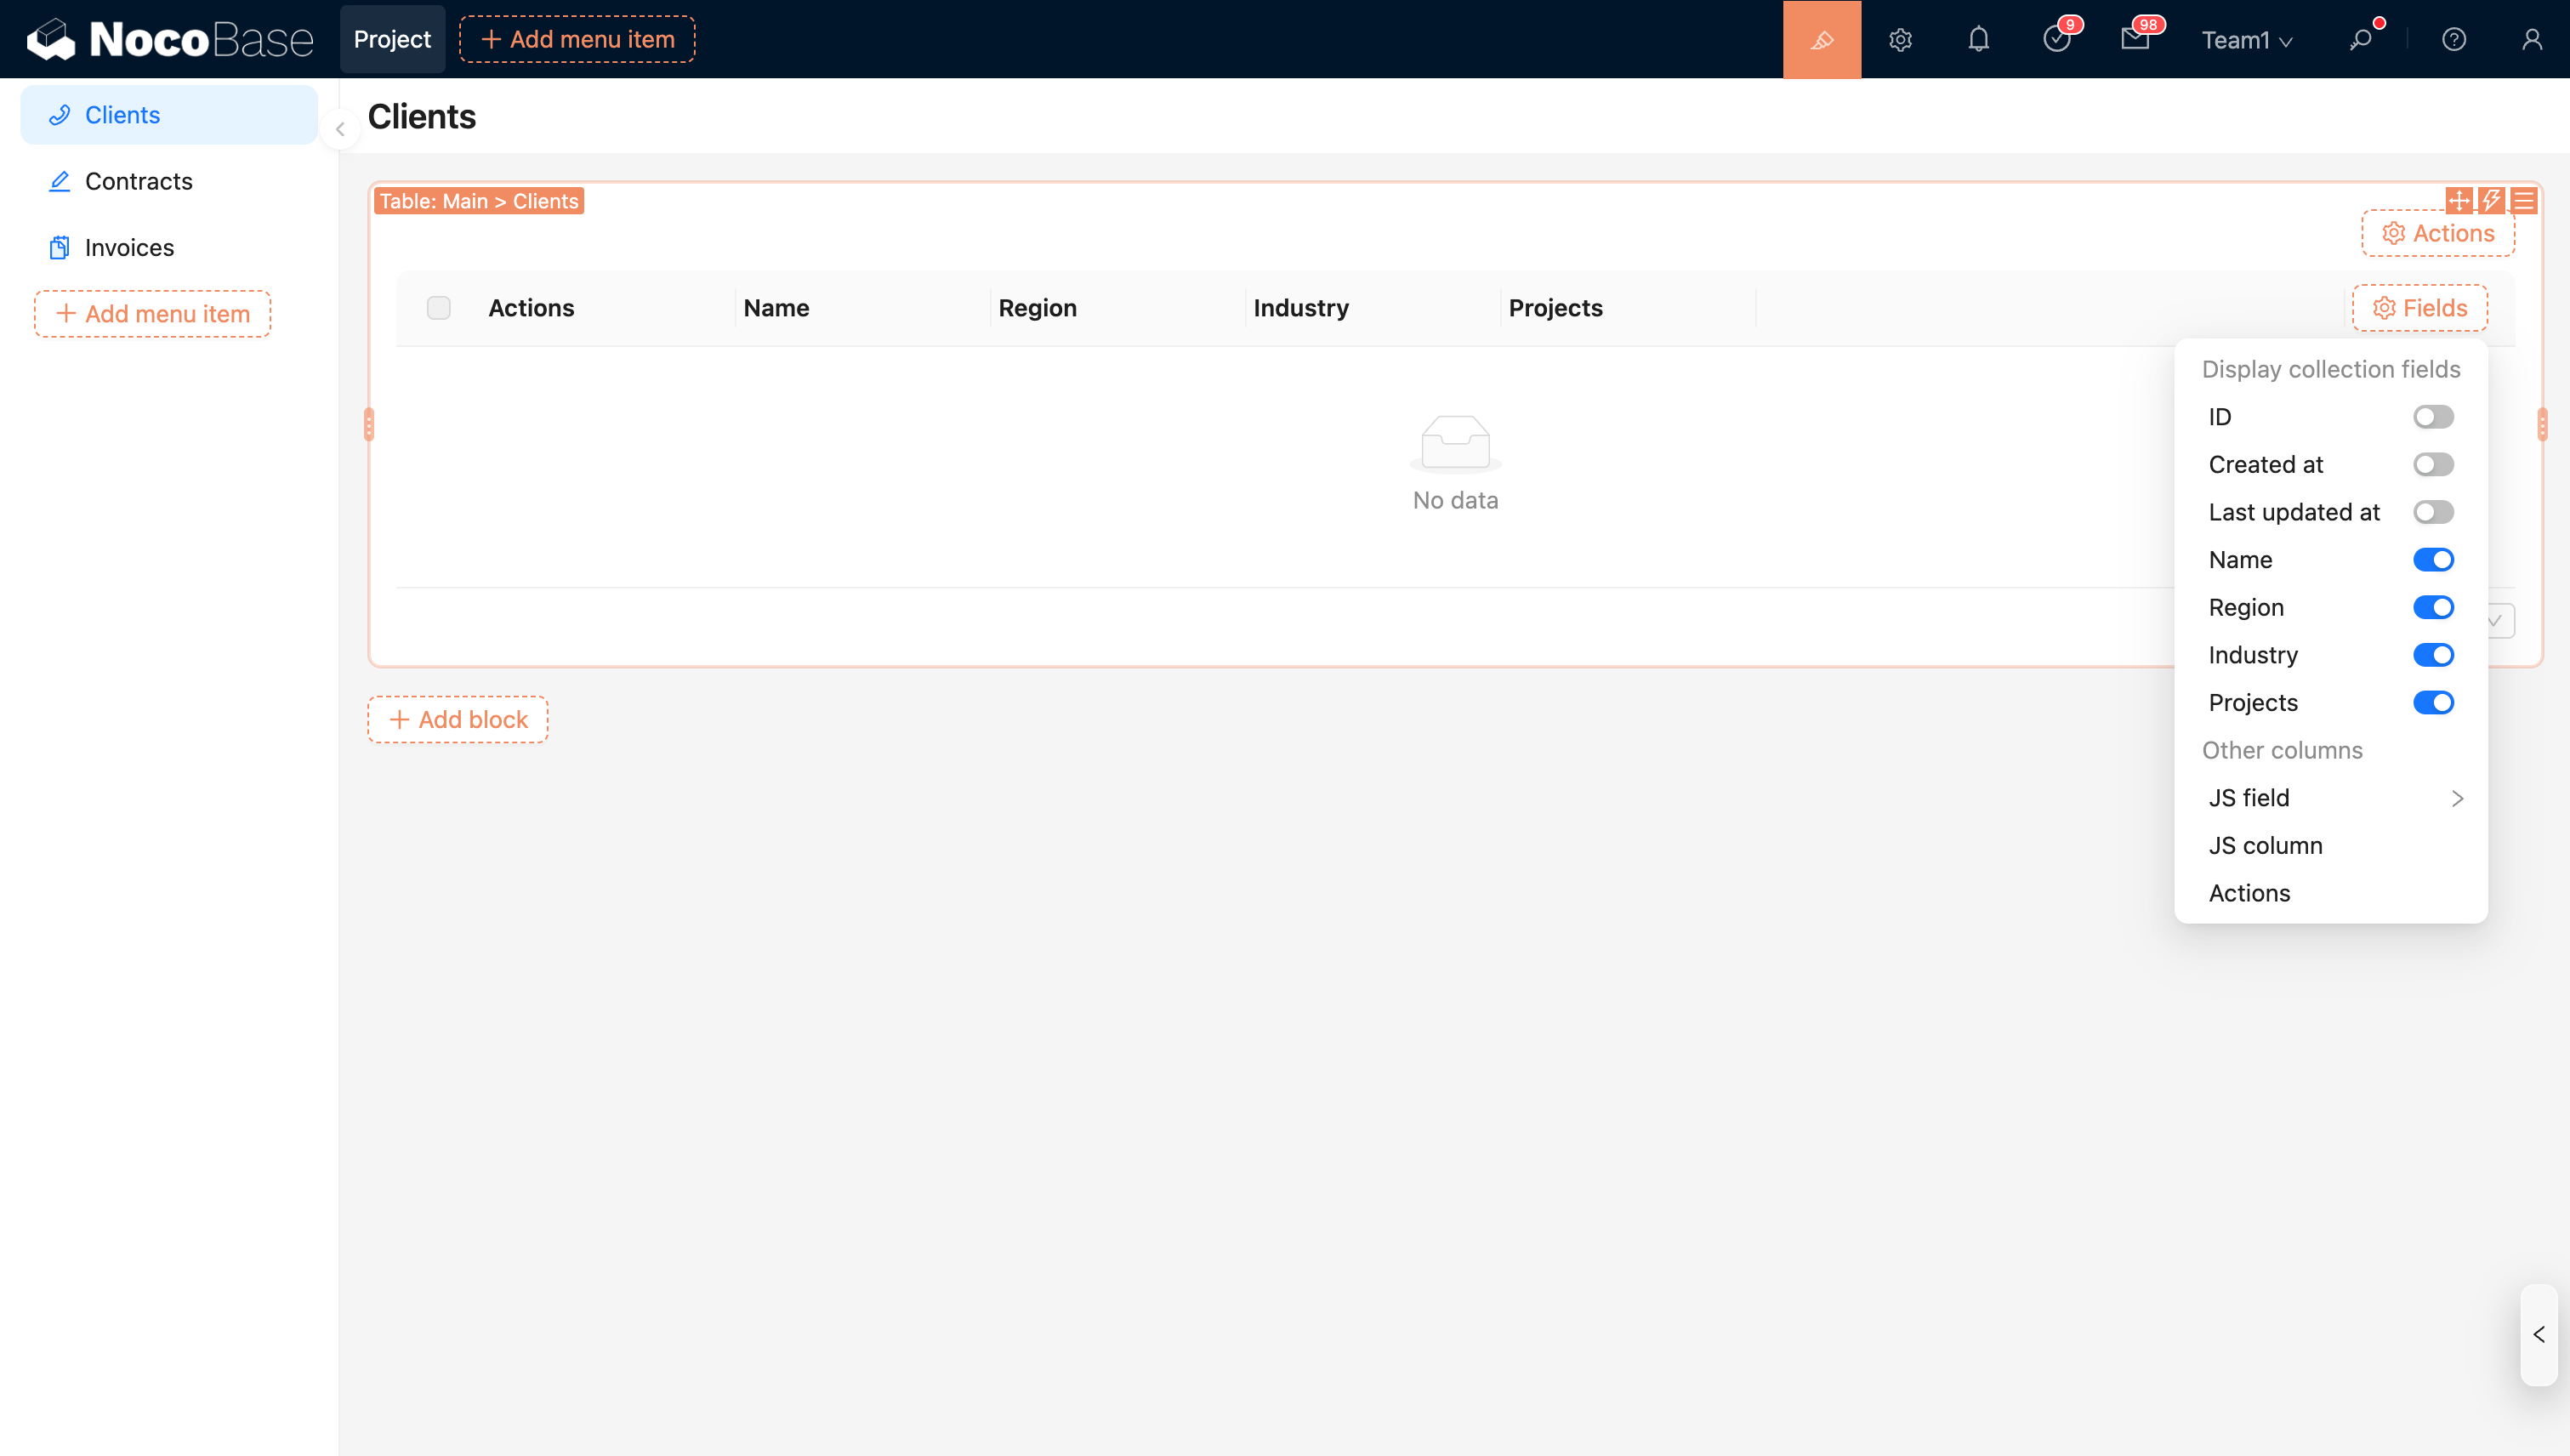Open tasks icon with 9 badge

coord(2056,39)
